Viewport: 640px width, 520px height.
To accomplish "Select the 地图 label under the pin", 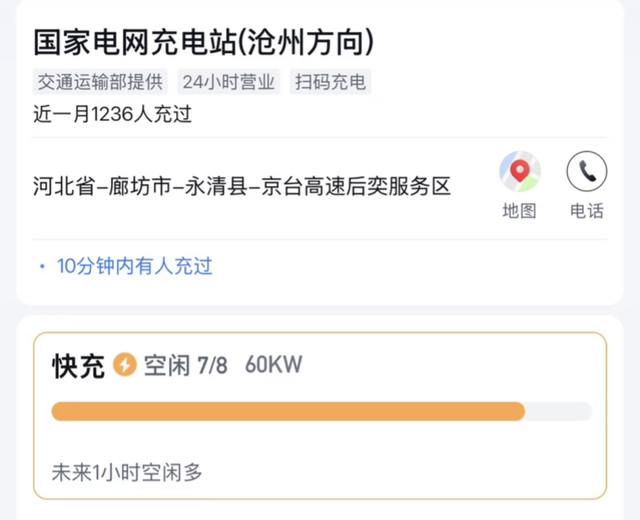I will click(x=519, y=211).
